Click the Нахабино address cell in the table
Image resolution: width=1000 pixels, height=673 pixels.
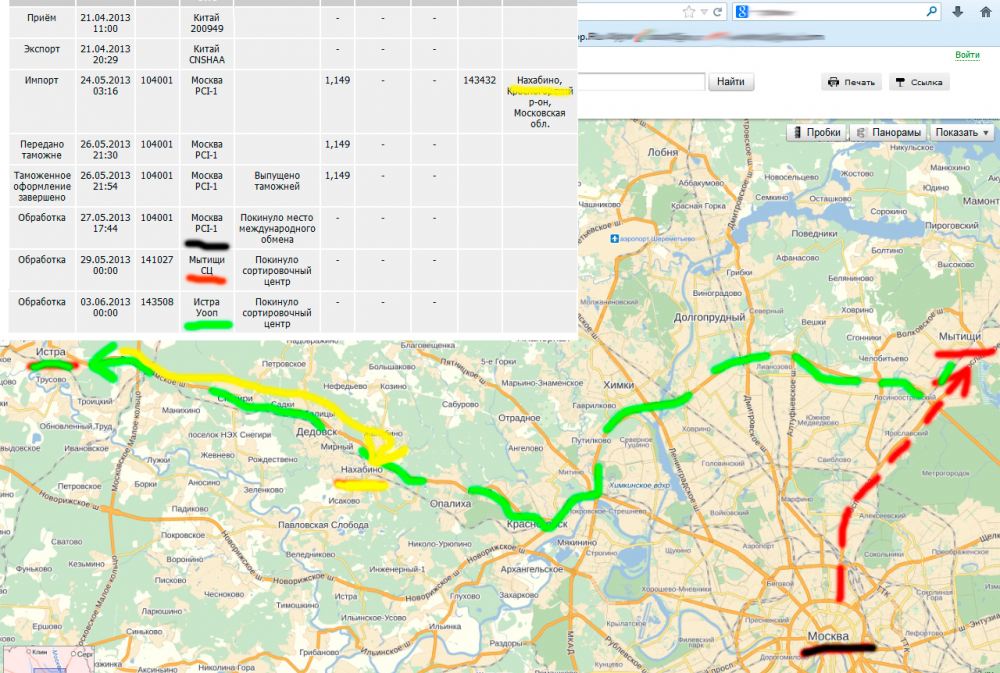pos(540,102)
